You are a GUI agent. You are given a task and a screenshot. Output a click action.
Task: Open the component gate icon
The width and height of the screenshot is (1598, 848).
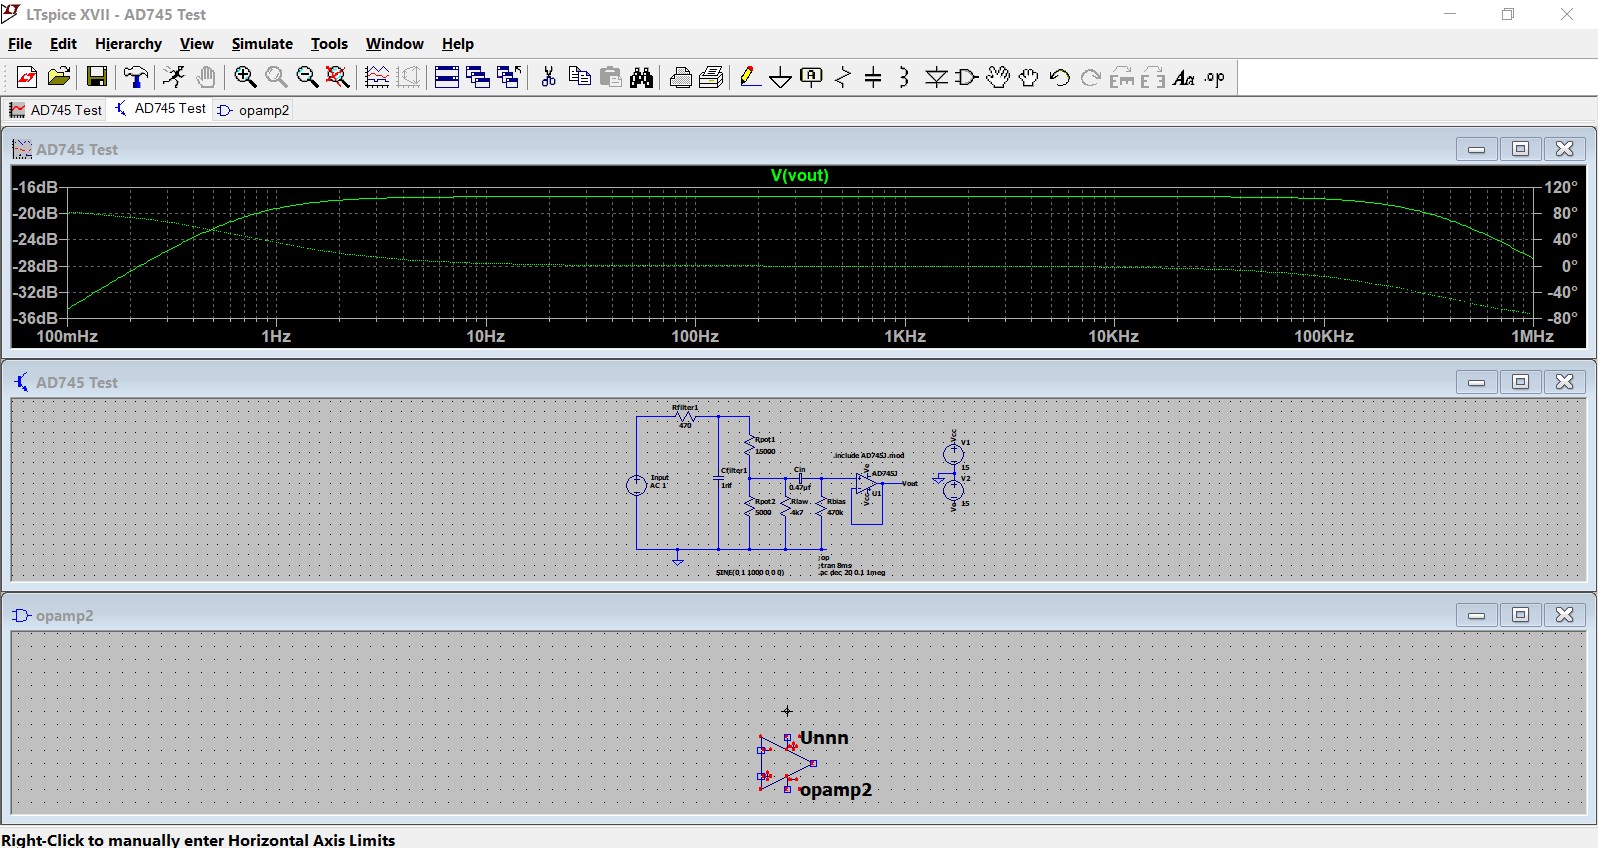point(967,77)
